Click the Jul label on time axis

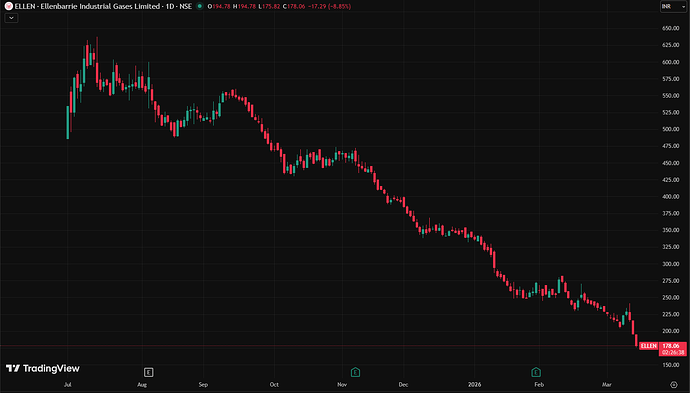(67, 385)
